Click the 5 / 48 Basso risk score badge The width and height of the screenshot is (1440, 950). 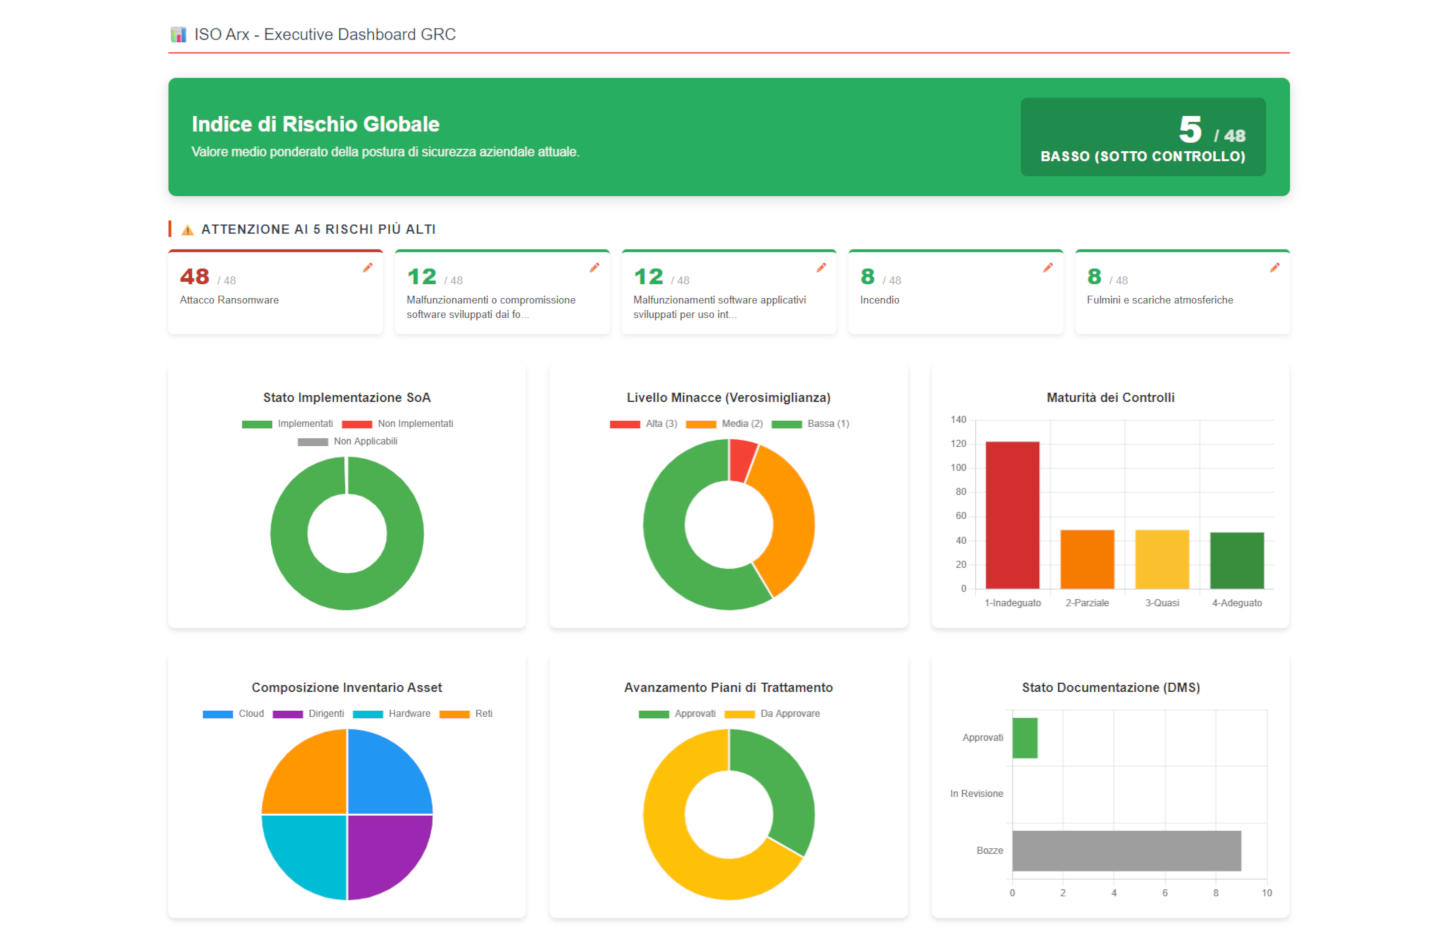tap(1143, 137)
